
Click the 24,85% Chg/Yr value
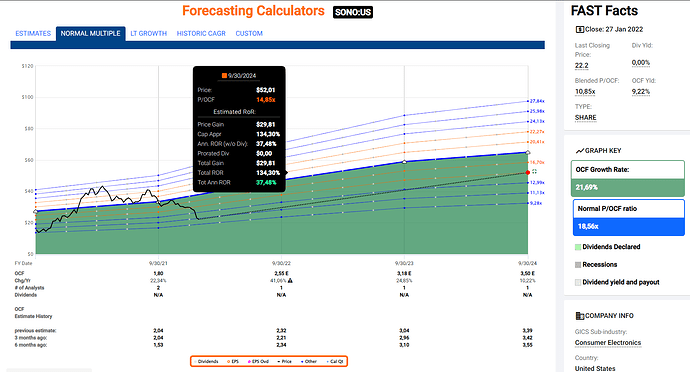coord(404,280)
